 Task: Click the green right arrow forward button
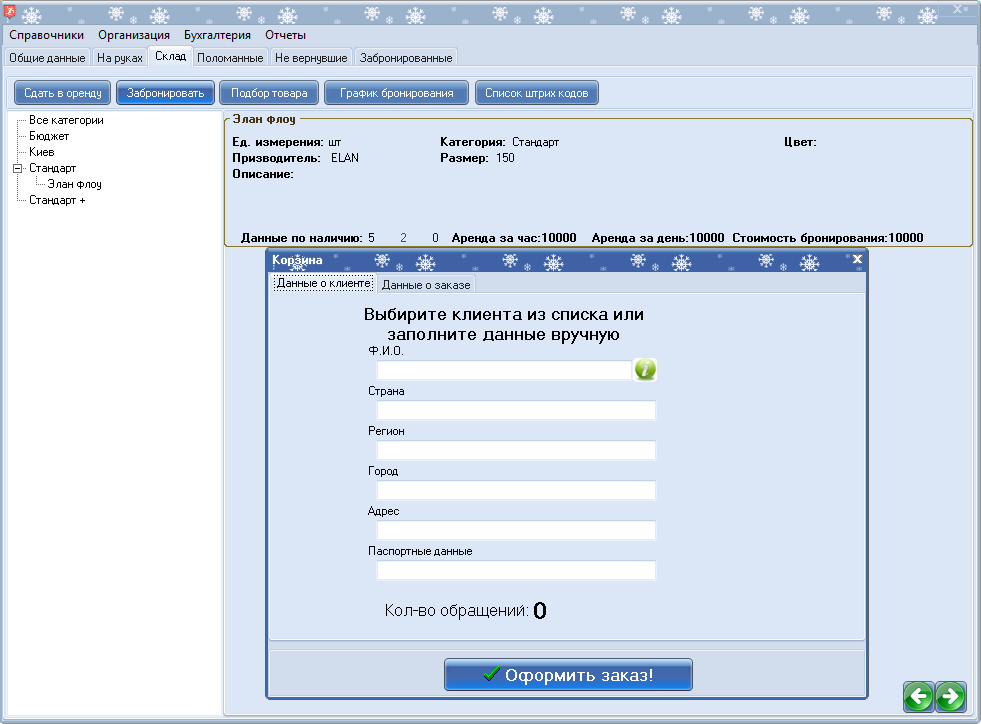[x=950, y=696]
